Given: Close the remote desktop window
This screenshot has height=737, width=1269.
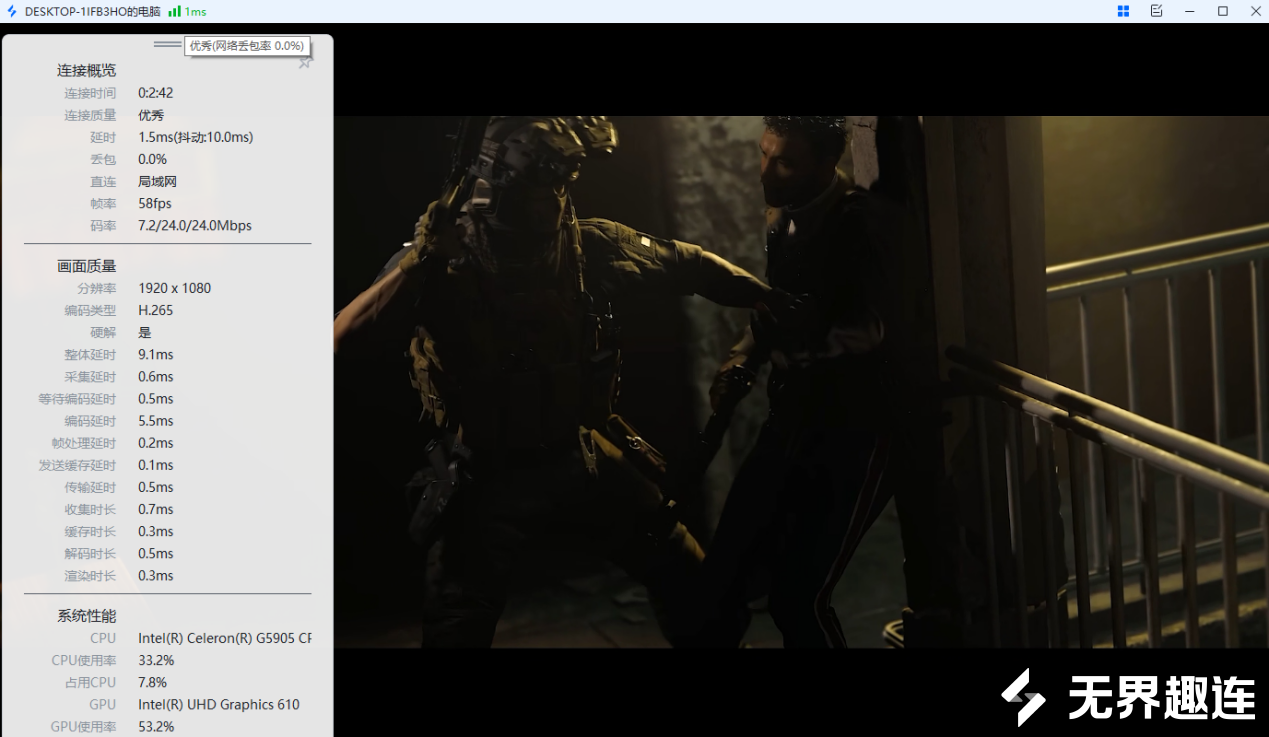Looking at the screenshot, I should (1256, 11).
